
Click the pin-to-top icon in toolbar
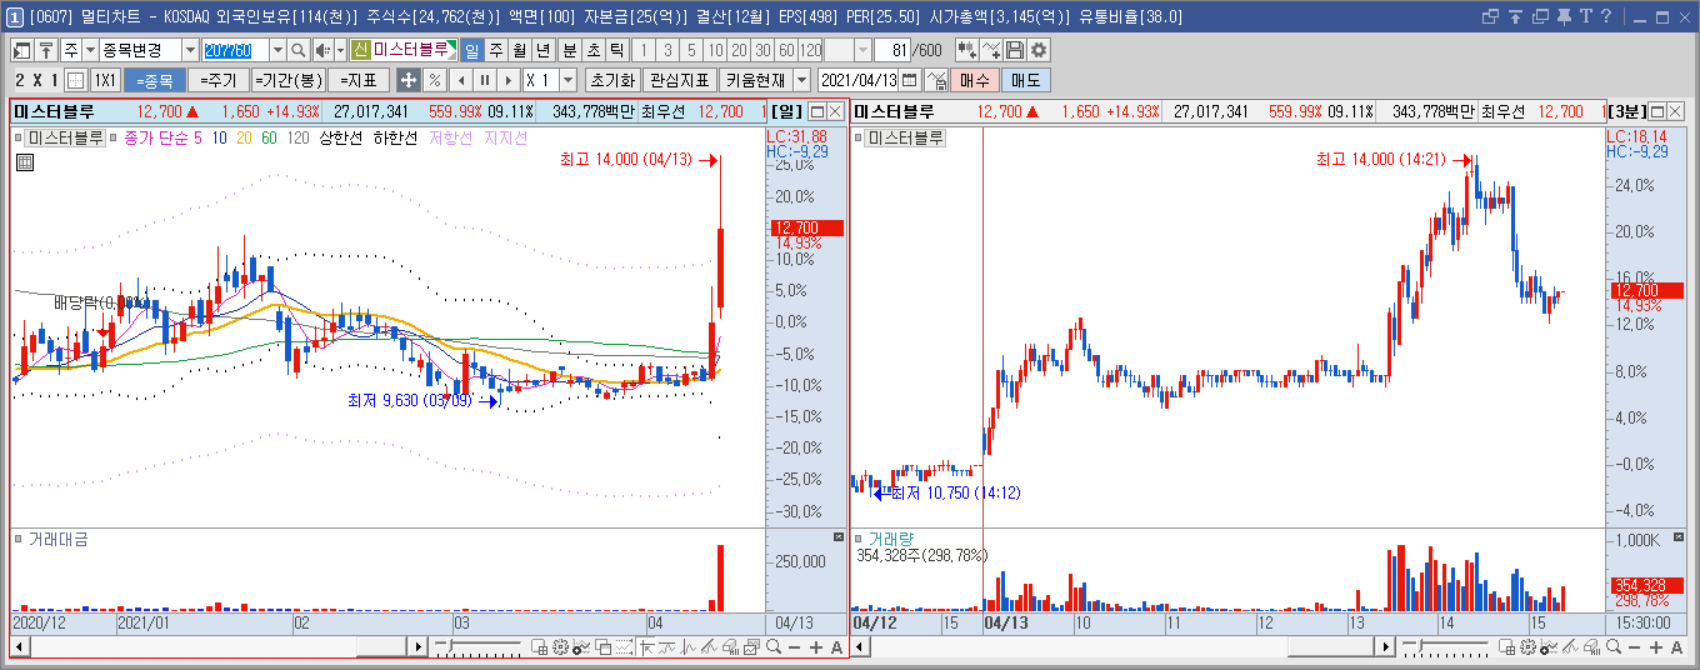tap(46, 50)
